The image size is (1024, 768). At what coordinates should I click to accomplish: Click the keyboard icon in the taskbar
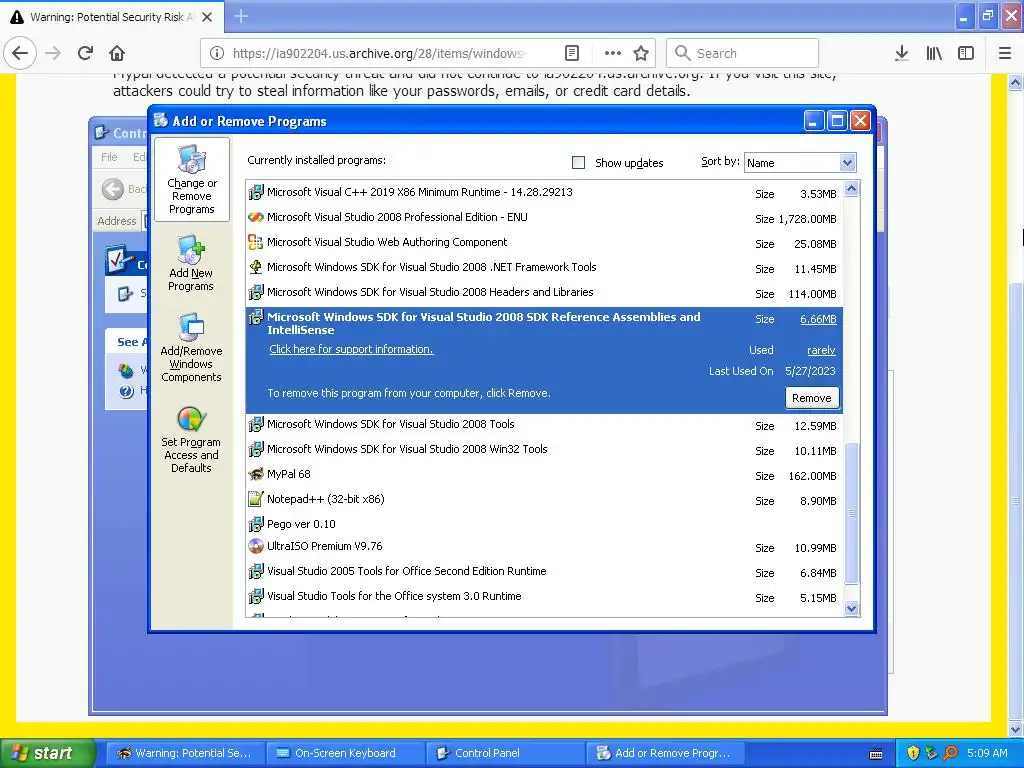pos(876,754)
